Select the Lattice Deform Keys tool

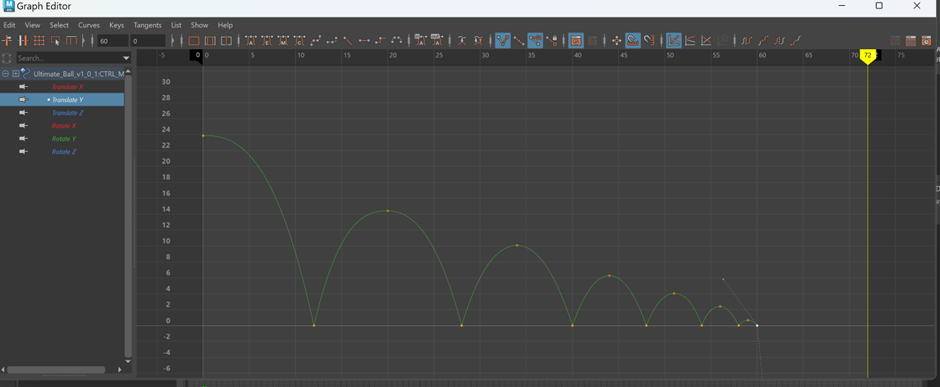[39, 41]
